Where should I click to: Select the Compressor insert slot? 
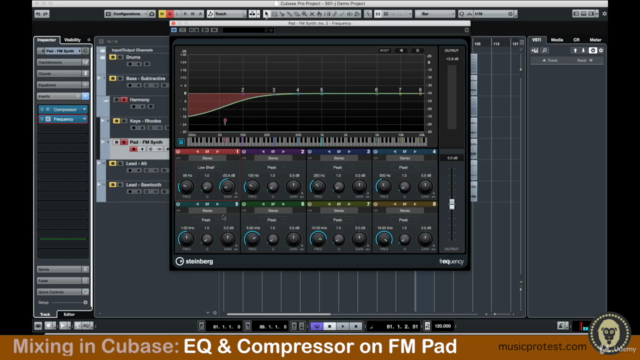63,109
